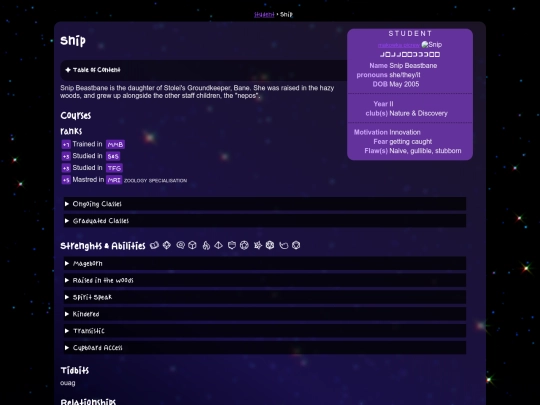
Task: Click the ZOOLOGY SPECIALISATION label
Action: tap(156, 180)
